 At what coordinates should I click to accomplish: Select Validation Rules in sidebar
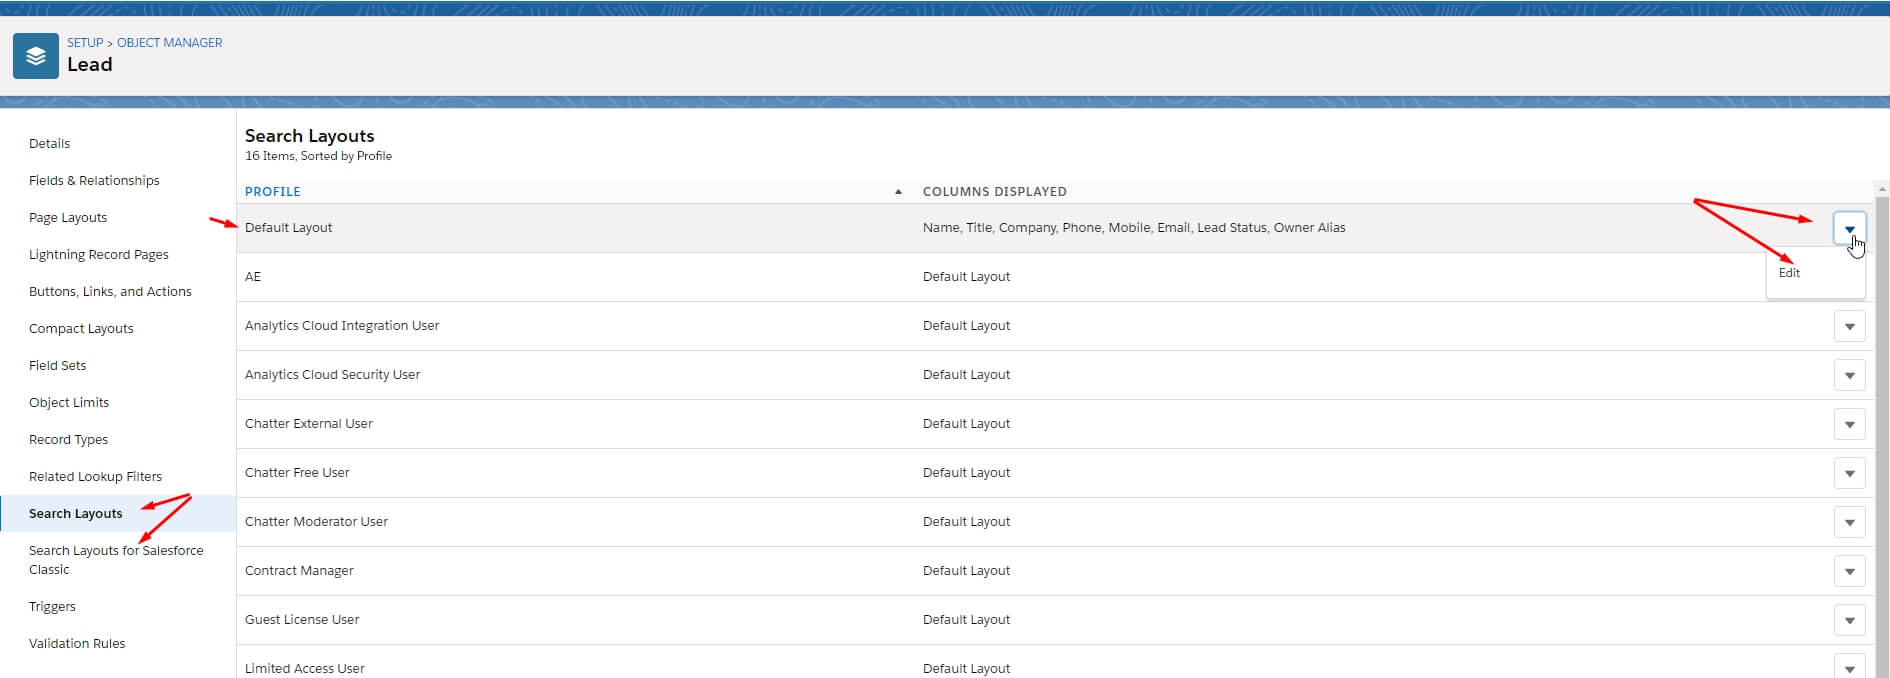pos(77,643)
